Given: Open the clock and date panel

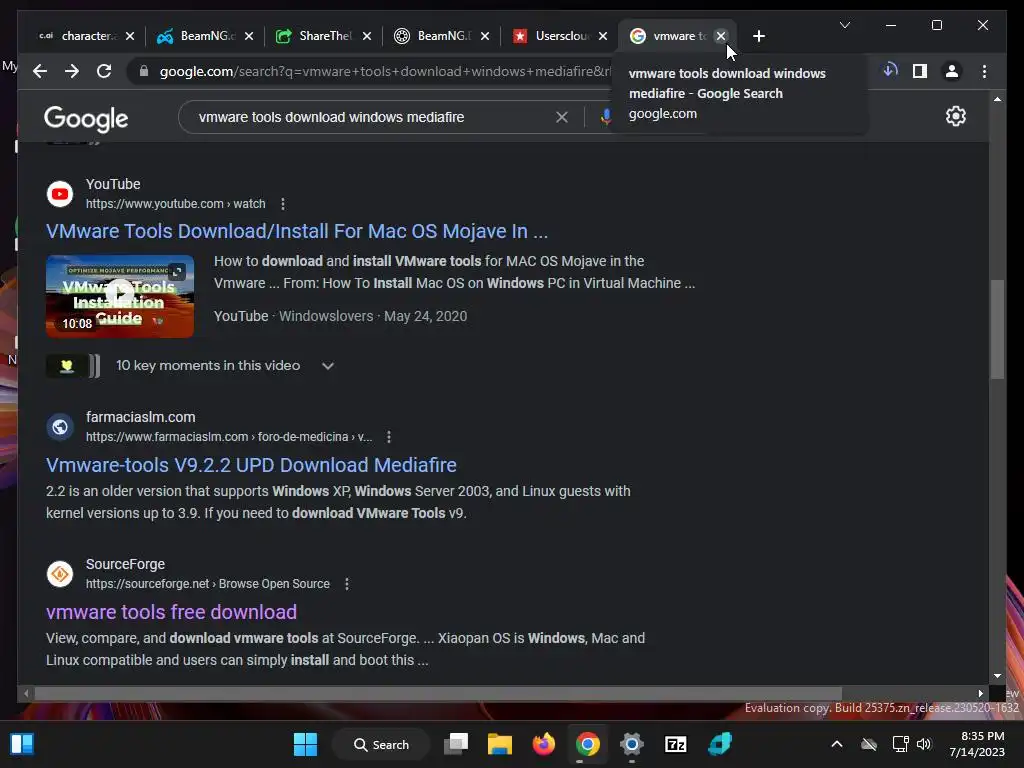Looking at the screenshot, I should click(977, 744).
